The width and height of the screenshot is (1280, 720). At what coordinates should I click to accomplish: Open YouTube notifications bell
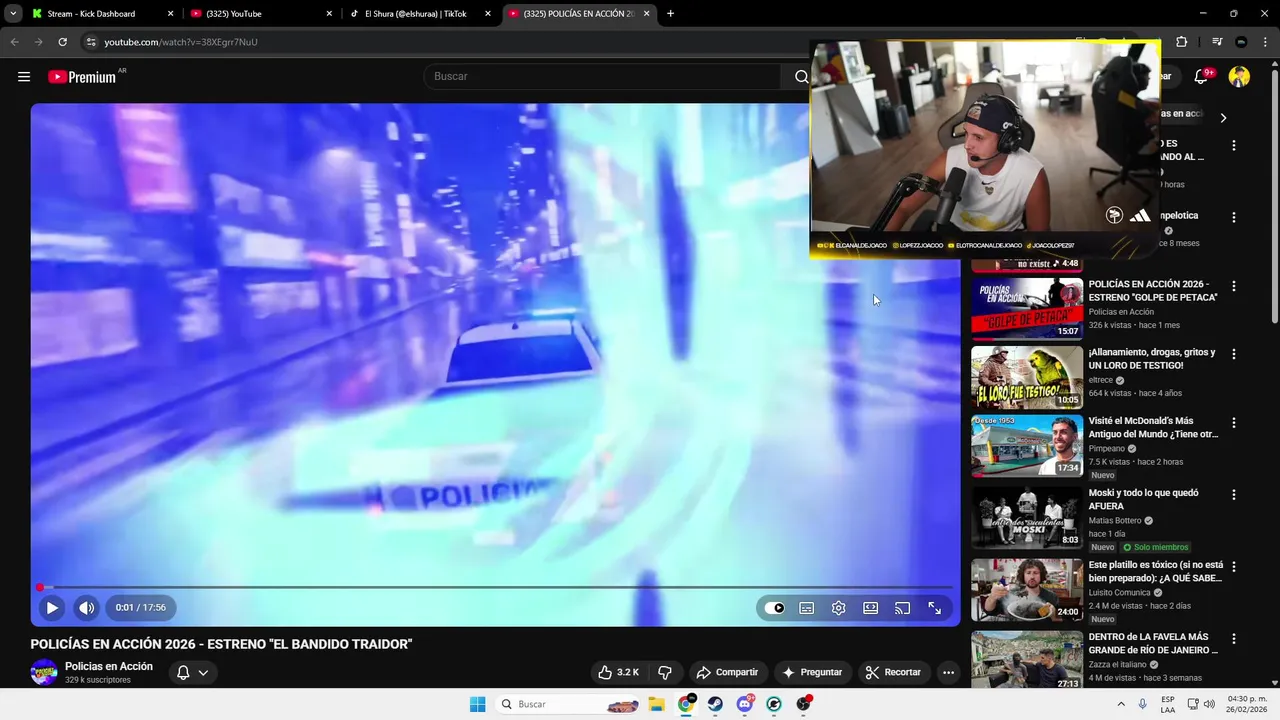[1202, 77]
